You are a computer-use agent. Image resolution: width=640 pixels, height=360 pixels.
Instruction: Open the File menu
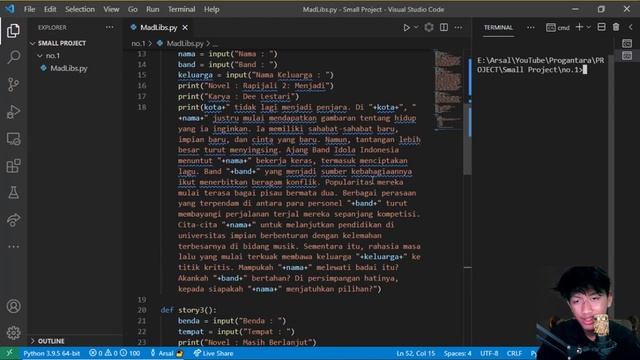pos(29,9)
